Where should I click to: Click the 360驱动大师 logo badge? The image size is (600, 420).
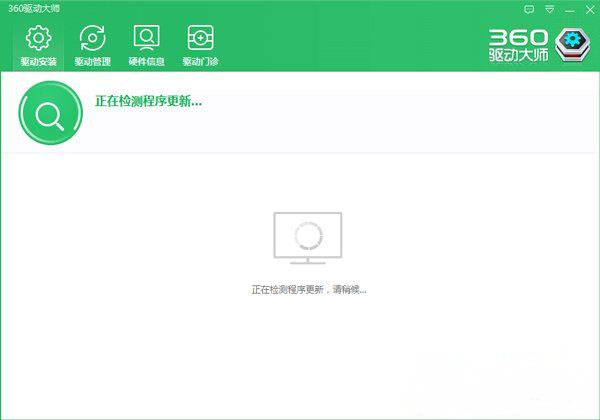tap(573, 44)
